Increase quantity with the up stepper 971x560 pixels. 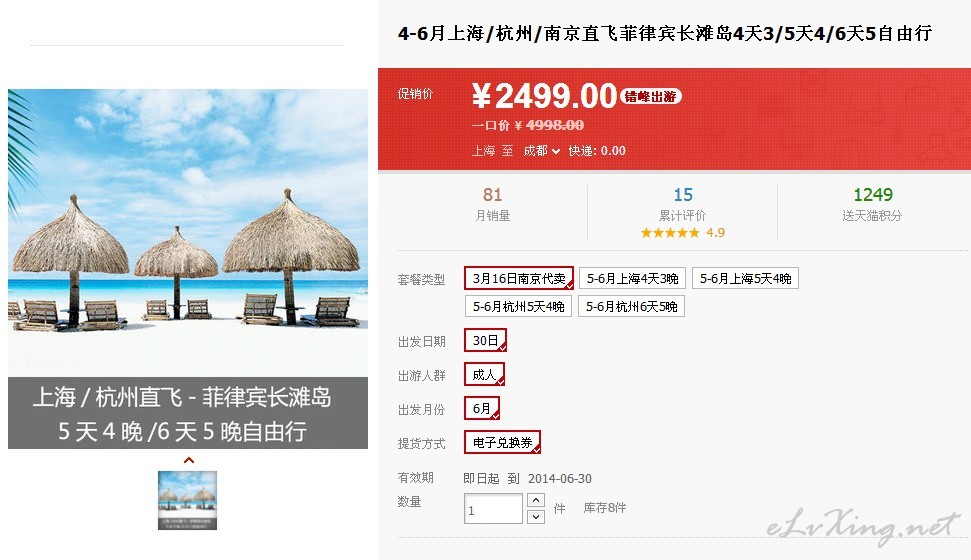coord(536,500)
